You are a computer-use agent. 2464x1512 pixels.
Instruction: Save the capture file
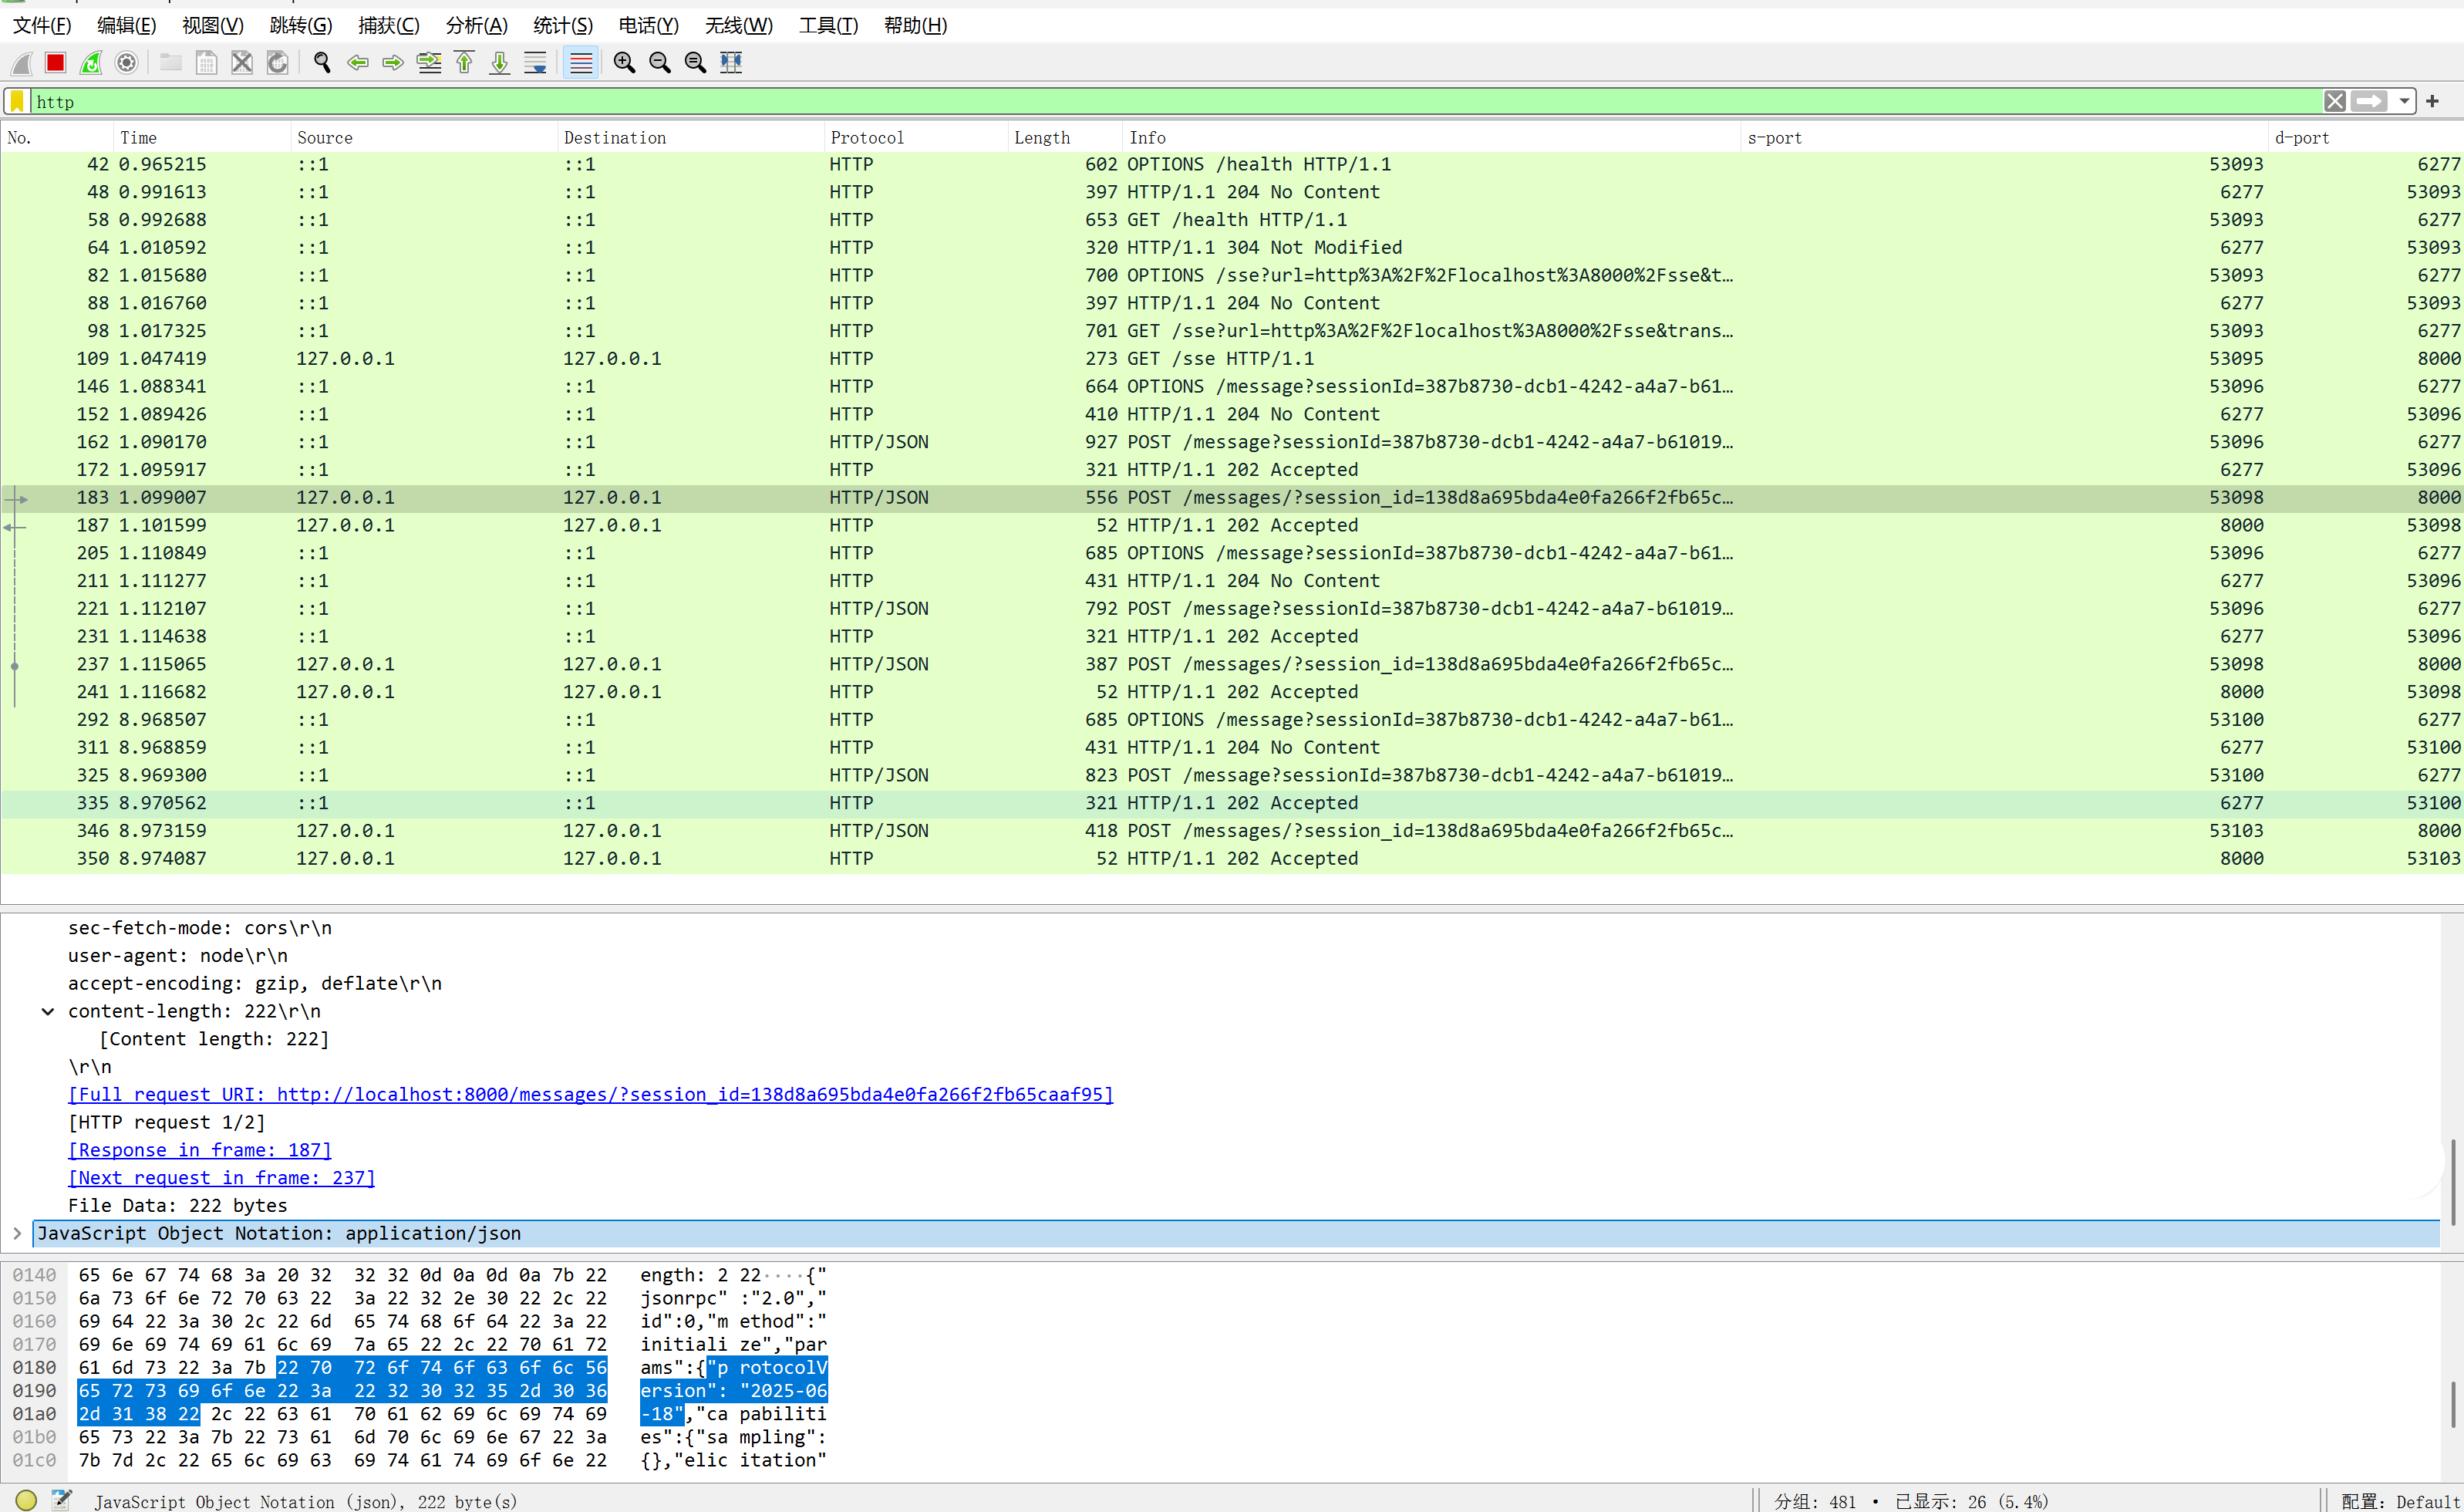tap(207, 63)
